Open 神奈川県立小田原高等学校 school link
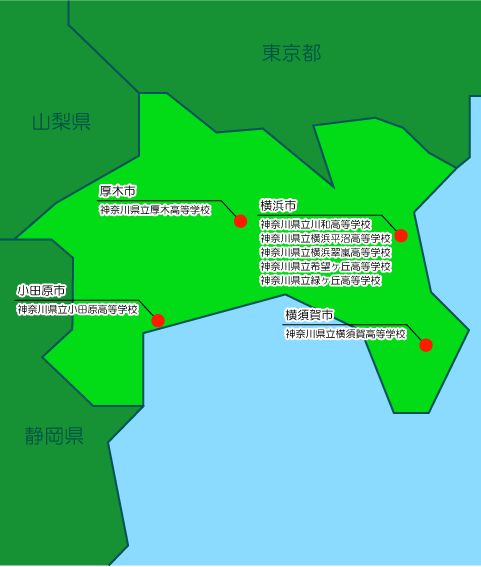The image size is (481, 567). 77,310
